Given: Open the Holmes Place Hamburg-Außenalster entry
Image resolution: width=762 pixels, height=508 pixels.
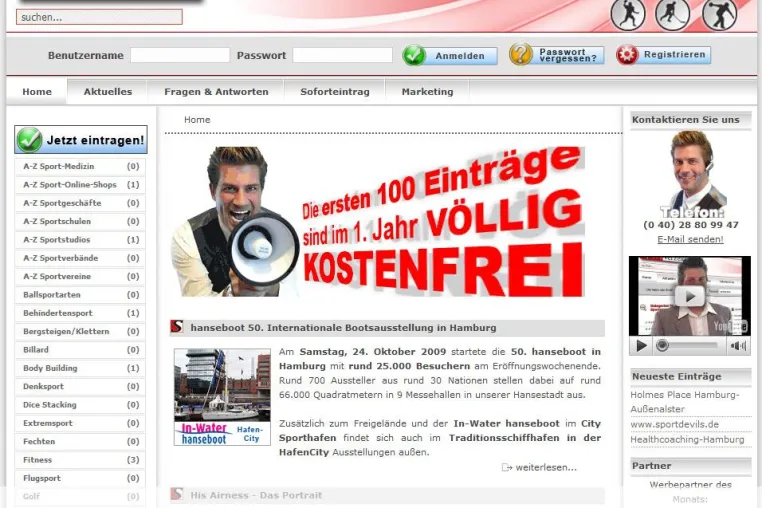Looking at the screenshot, I should click(685, 402).
